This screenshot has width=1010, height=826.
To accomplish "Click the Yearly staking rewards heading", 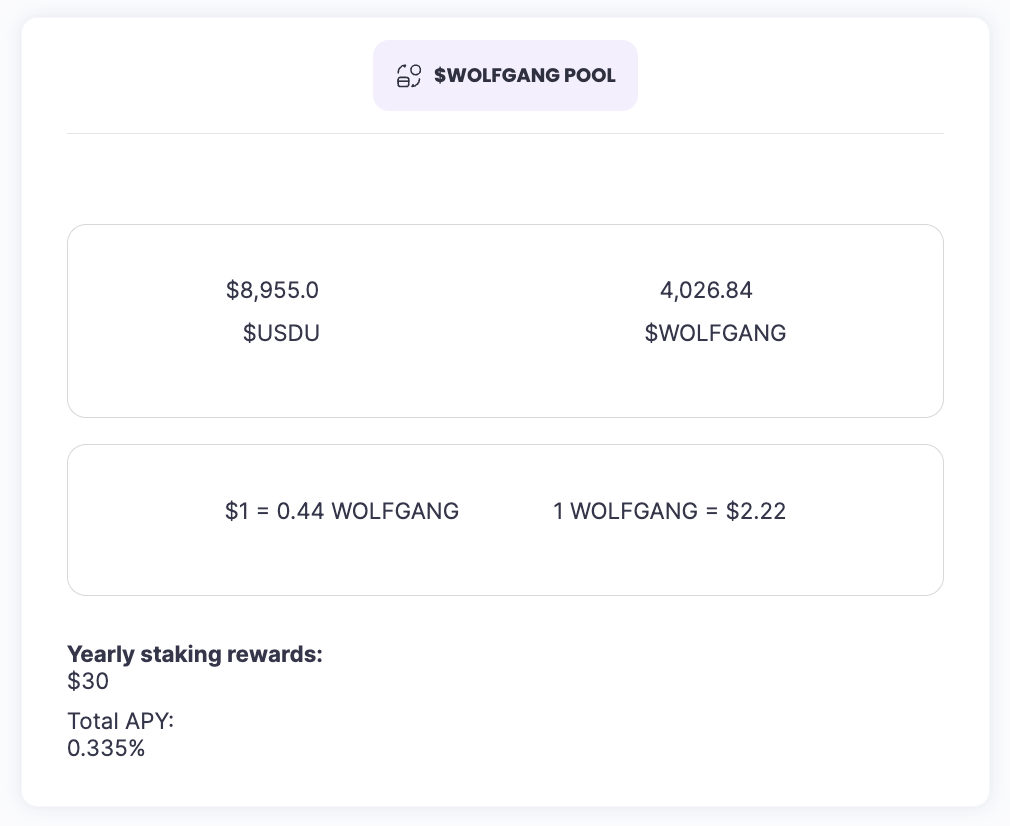I will point(195,655).
